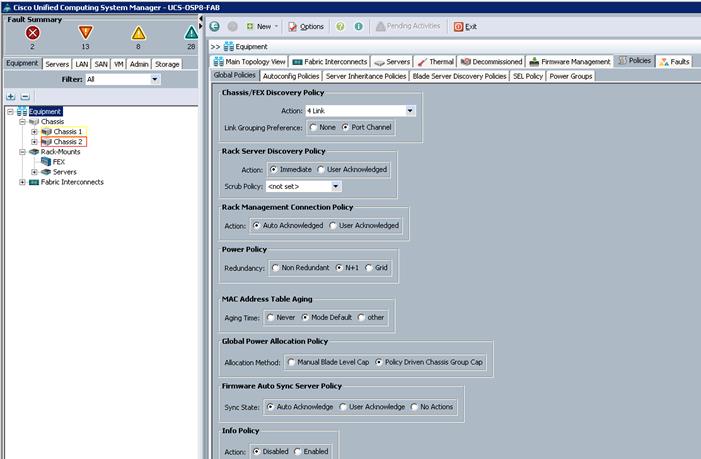Screen dimensions: 701x459
Task: Expand Rack-Mounts Servers node
Action: pos(34,172)
